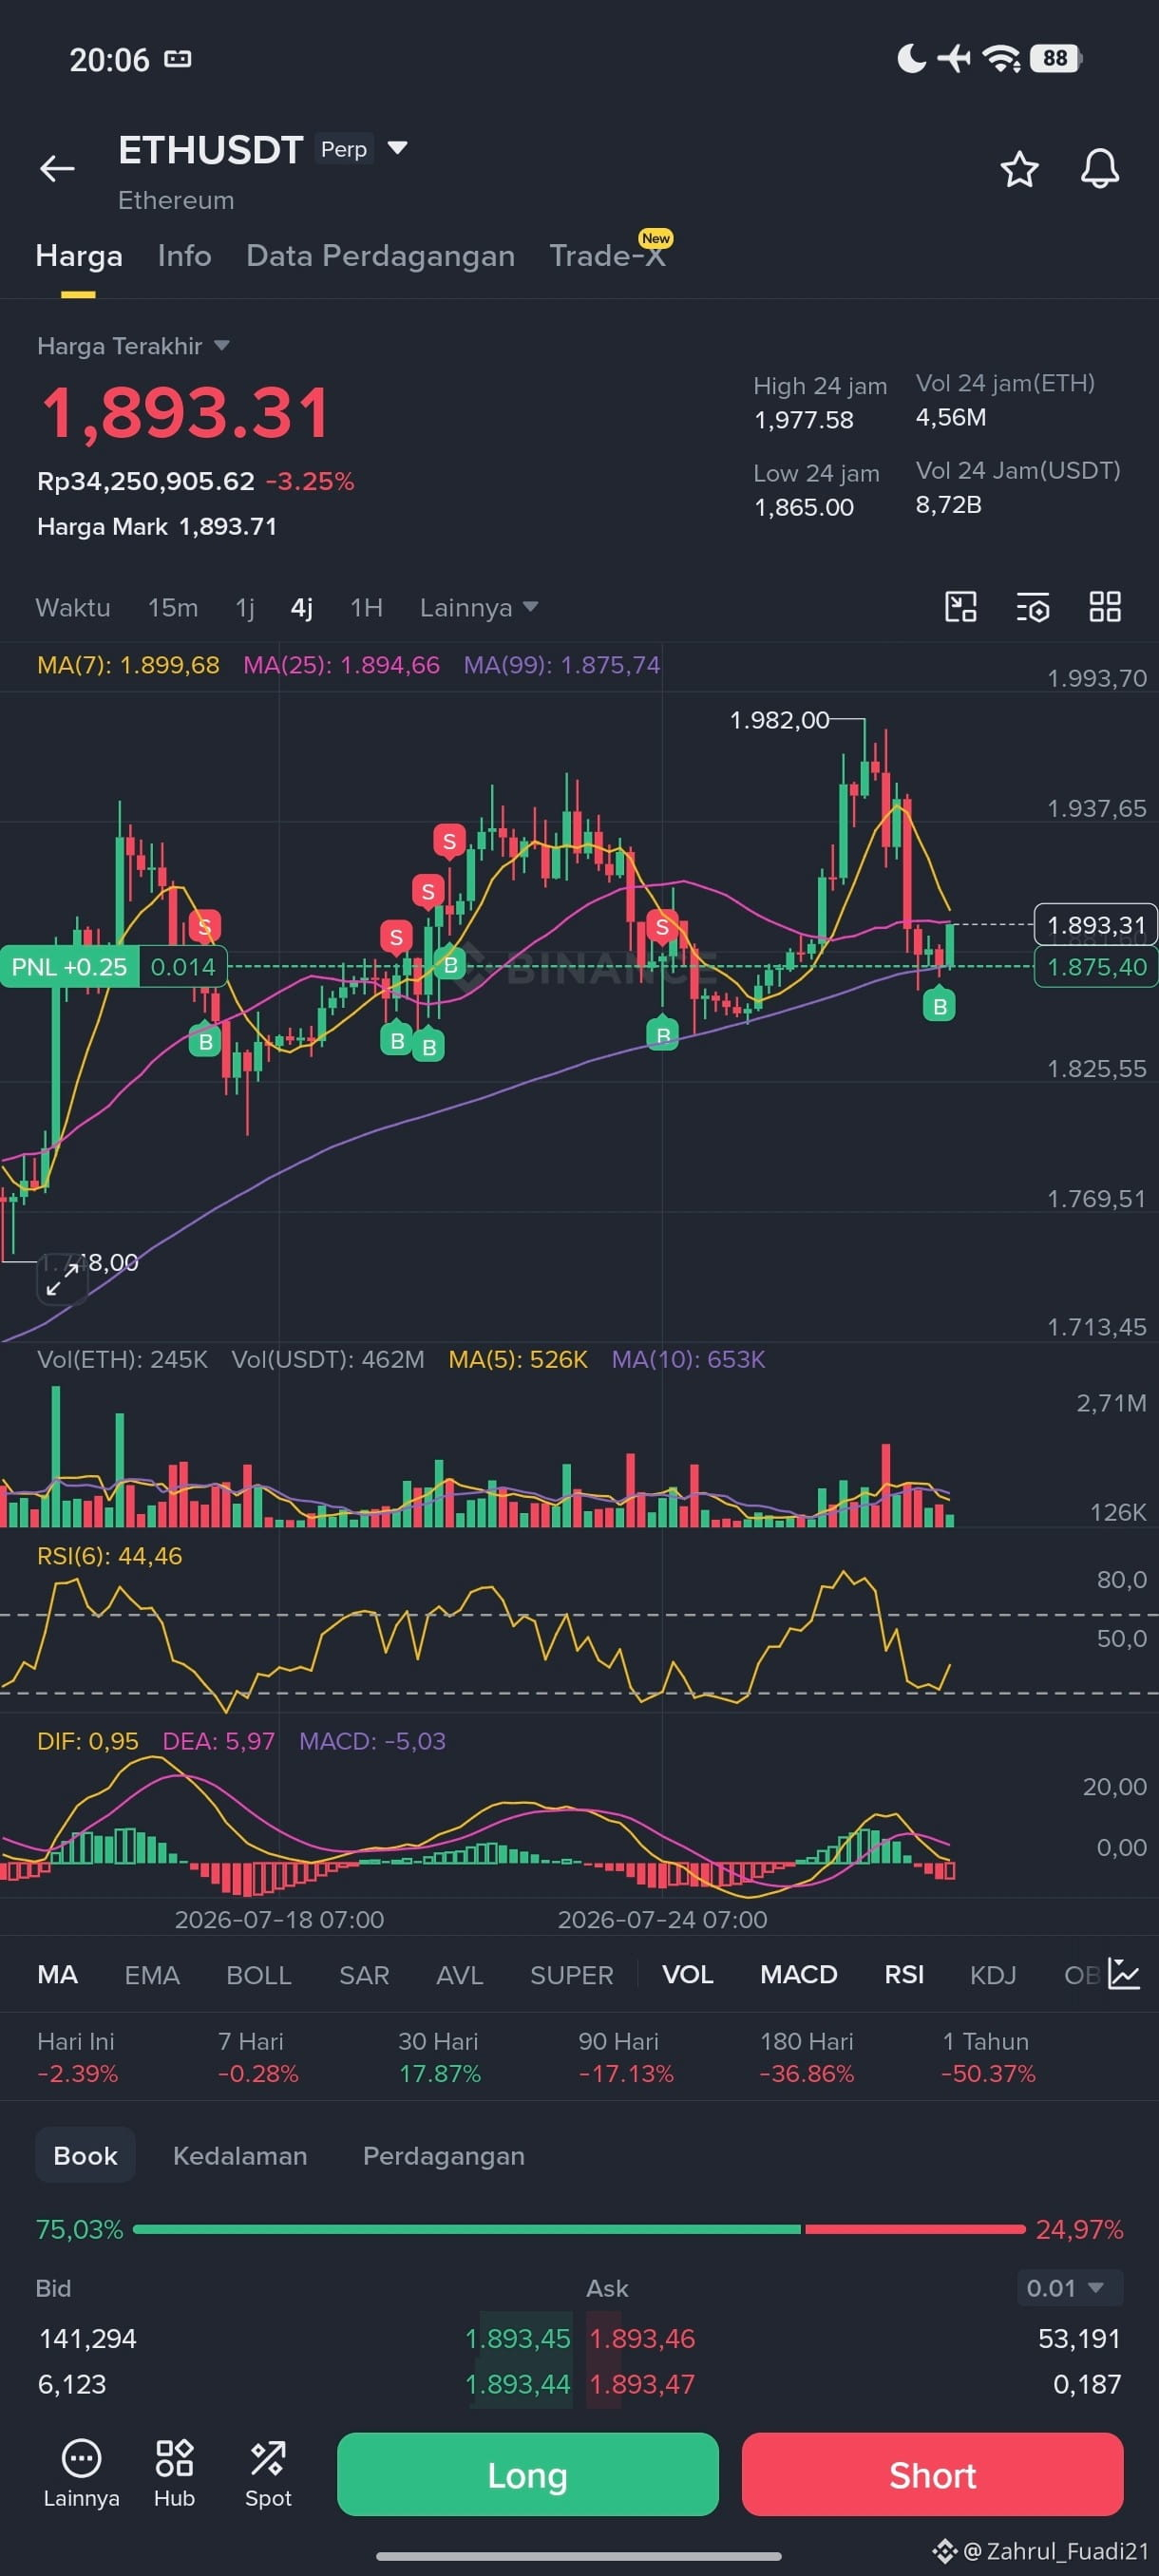
Task: Open the Hub icon
Action: pos(174,2473)
